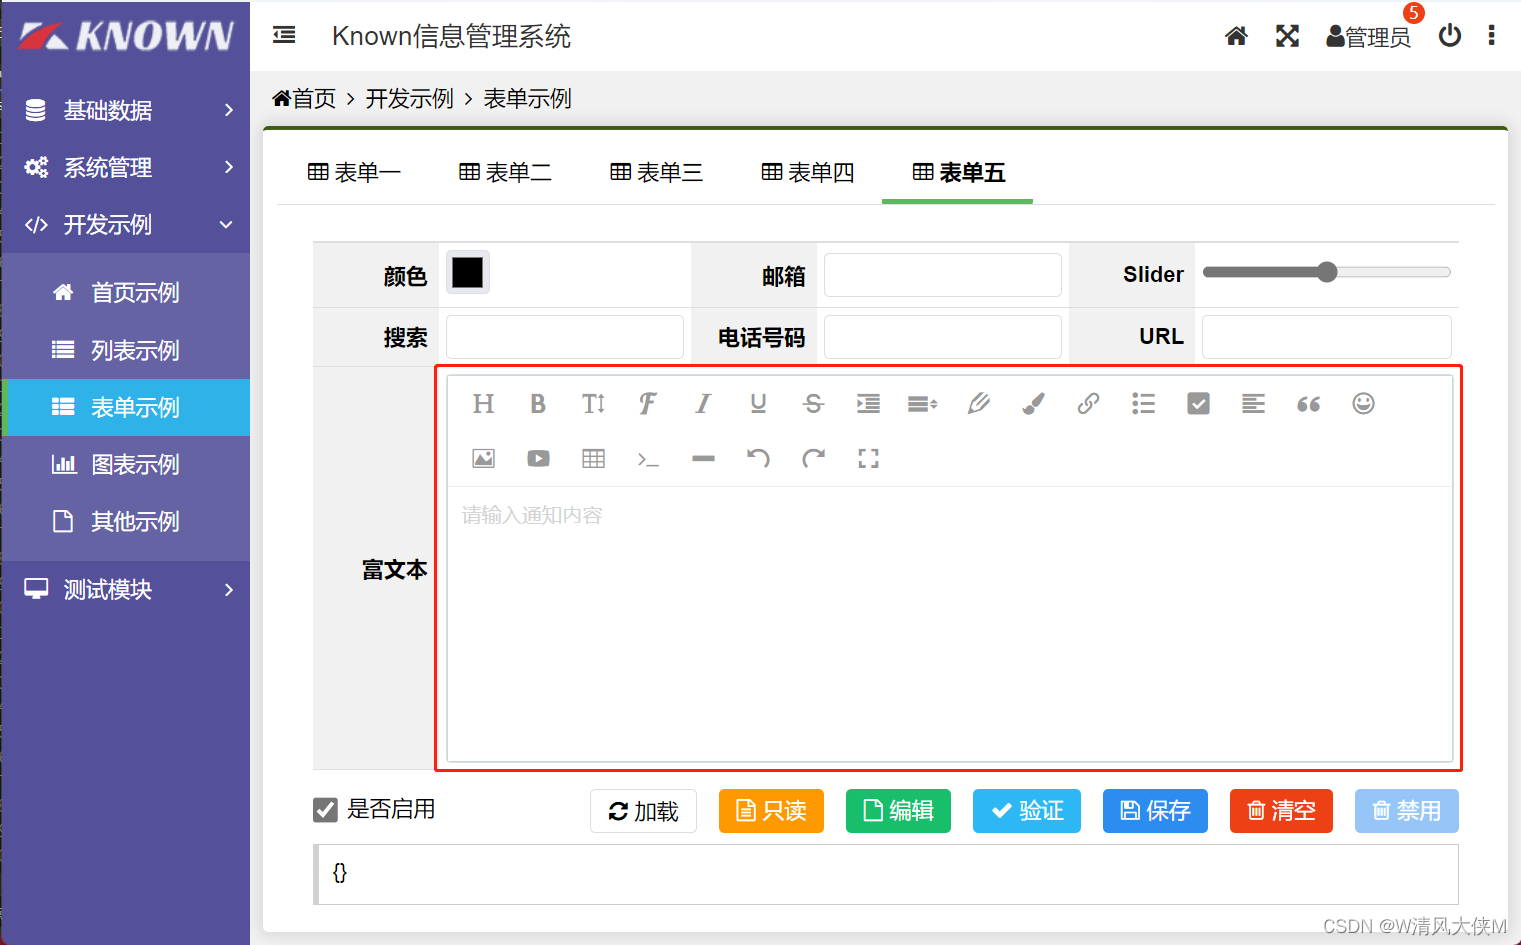Switch to the 表单一 tab
Screen dimensions: 1521x945
click(354, 173)
